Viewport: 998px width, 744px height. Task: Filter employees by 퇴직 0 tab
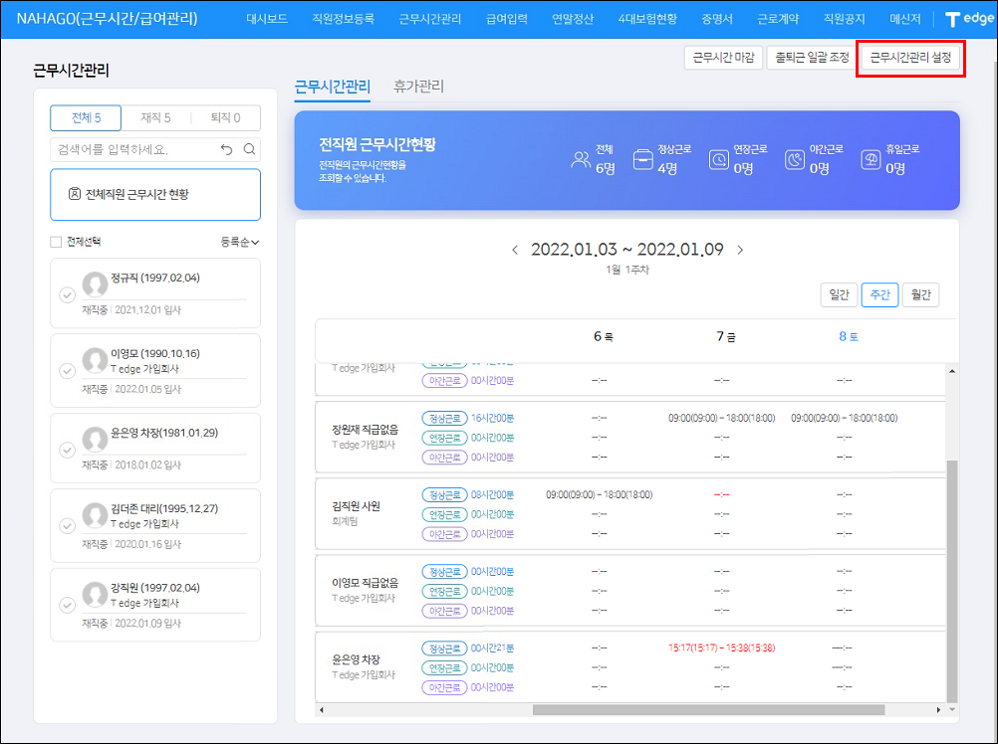click(x=225, y=118)
